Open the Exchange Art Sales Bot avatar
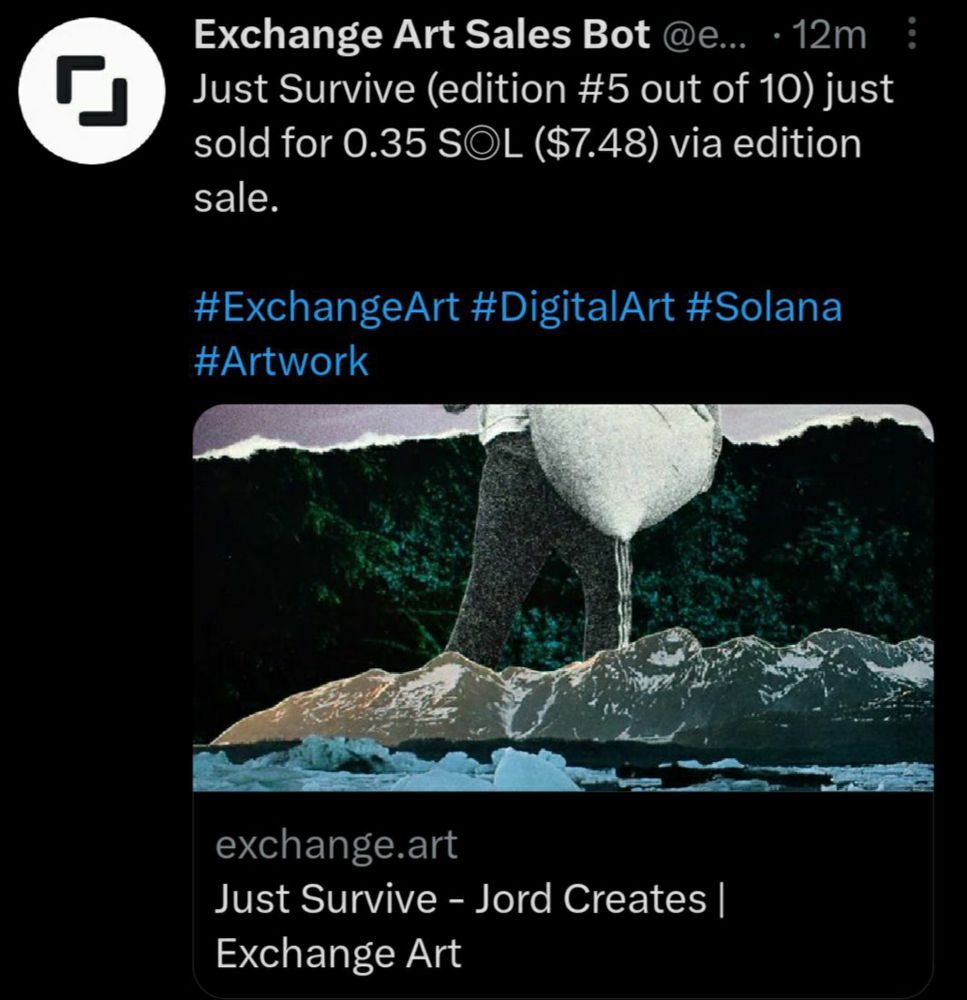 [92, 91]
